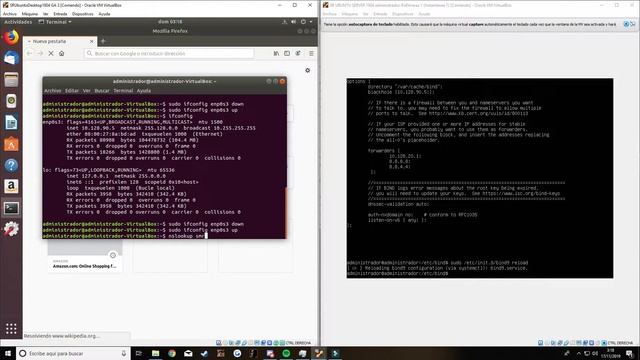Dismiss autocapture notice in server VirtualBox window
Image resolution: width=640 pixels, height=360 pixels.
pyautogui.click(x=626, y=24)
